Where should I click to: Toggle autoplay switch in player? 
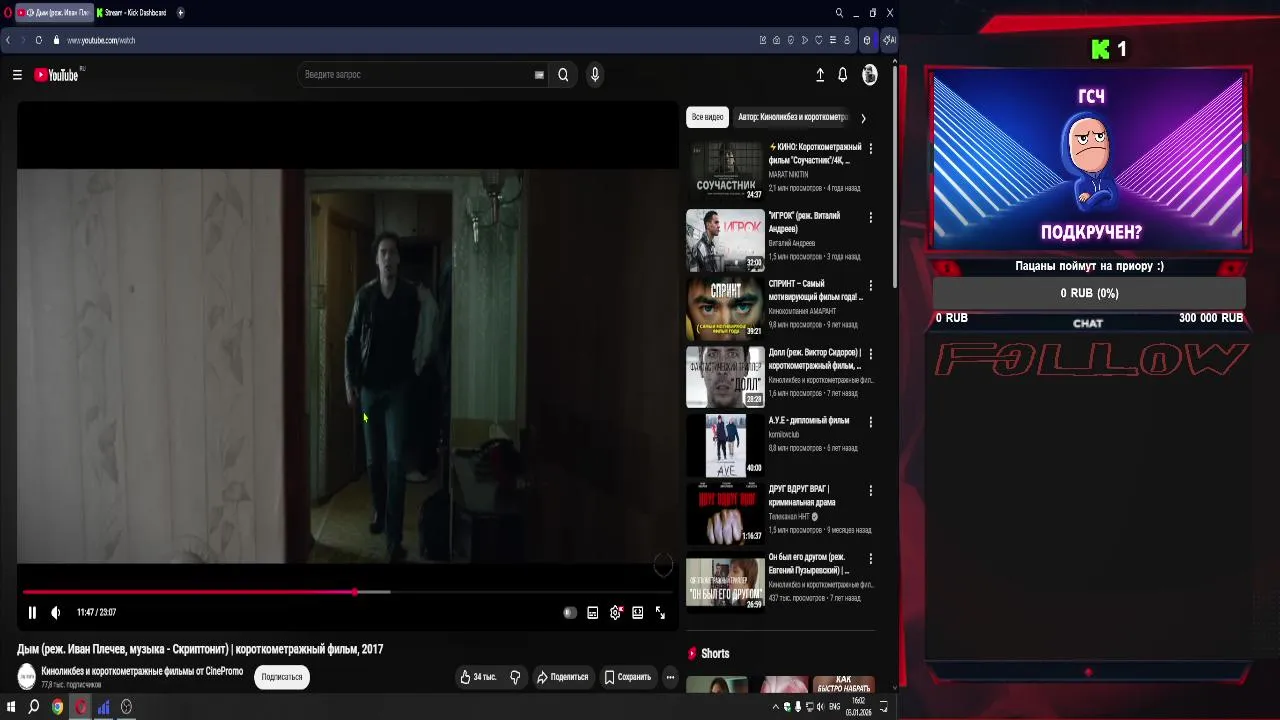tap(570, 613)
